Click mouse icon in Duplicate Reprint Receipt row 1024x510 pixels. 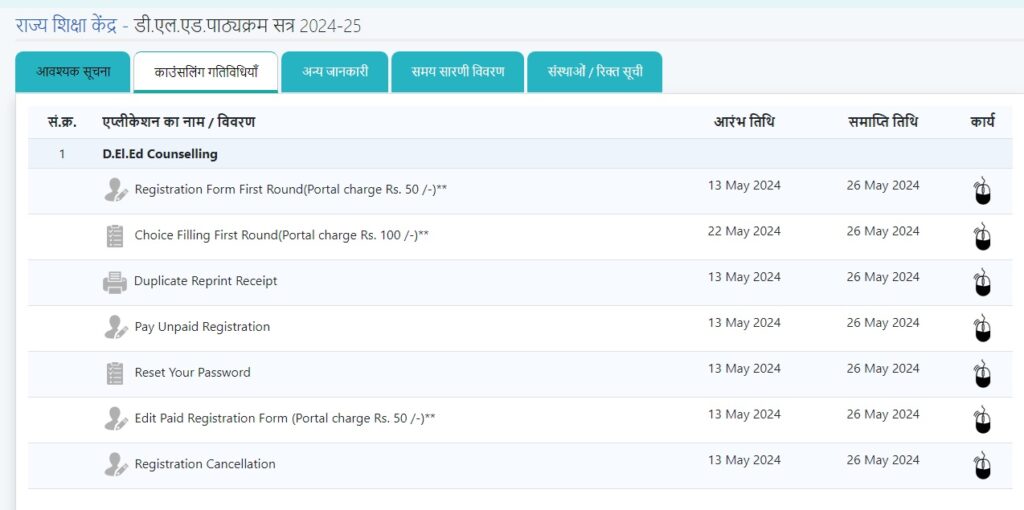(982, 283)
